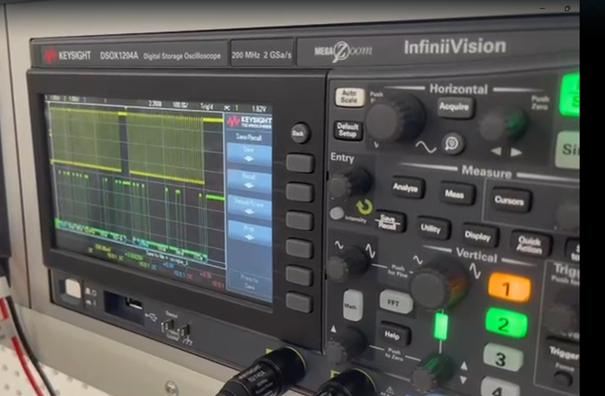Image resolution: width=605 pixels, height=396 pixels.
Task: Click the Save/Recall menu title on screen
Action: pyautogui.click(x=248, y=137)
